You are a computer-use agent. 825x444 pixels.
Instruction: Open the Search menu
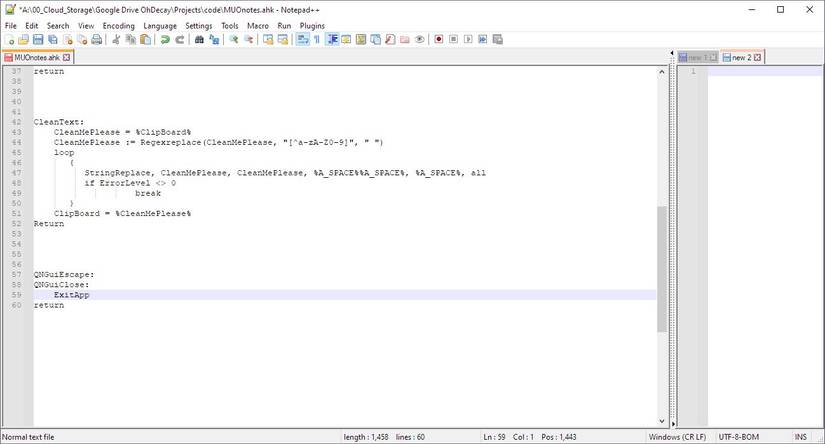[58, 26]
